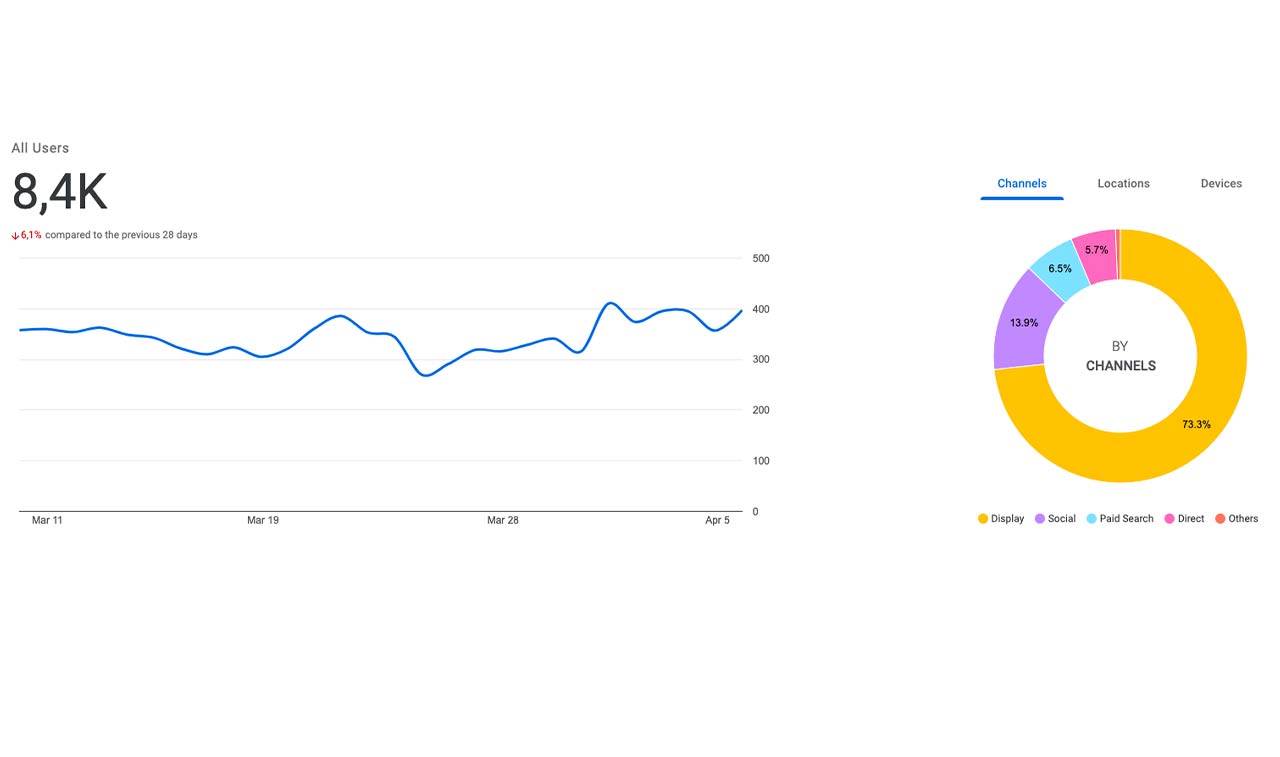Click the yellow Display legend dot

[x=983, y=519]
